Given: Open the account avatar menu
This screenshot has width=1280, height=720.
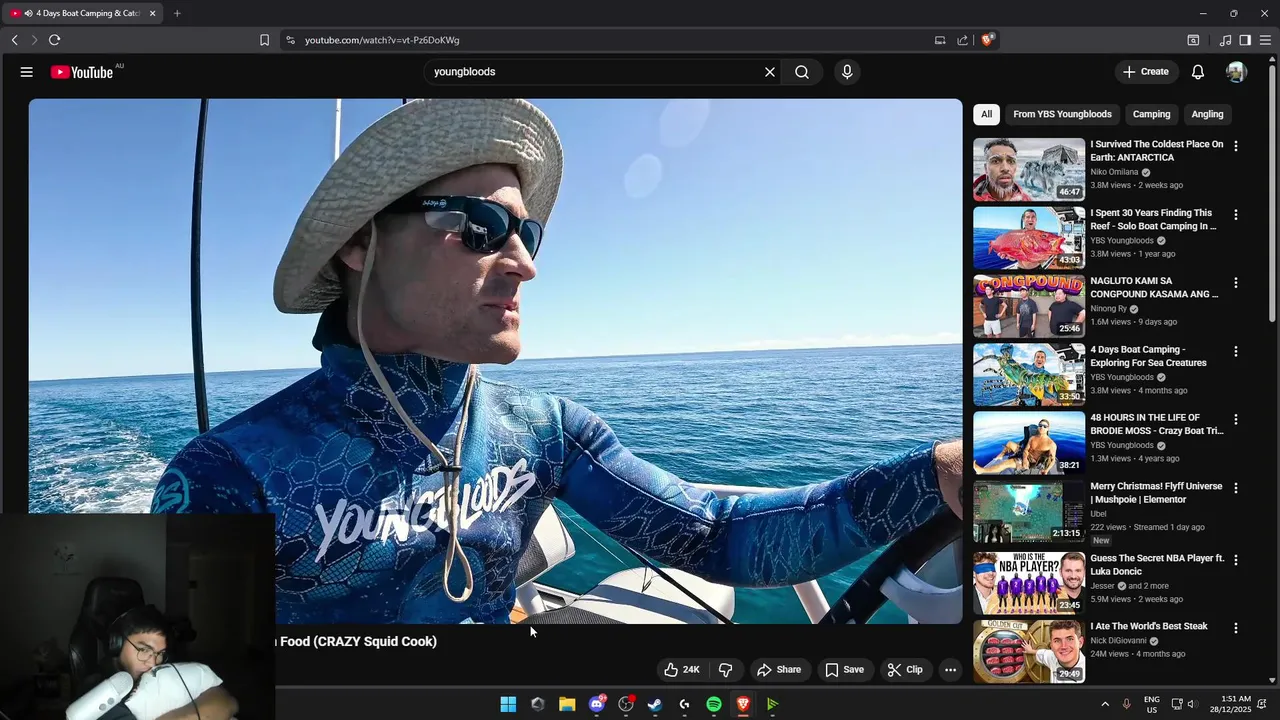Looking at the screenshot, I should (x=1236, y=72).
